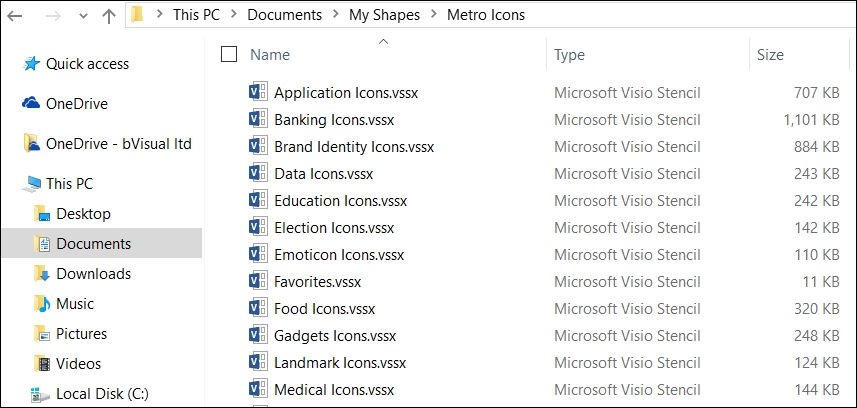
Task: Click the Videos folder icon
Action: tap(42, 364)
